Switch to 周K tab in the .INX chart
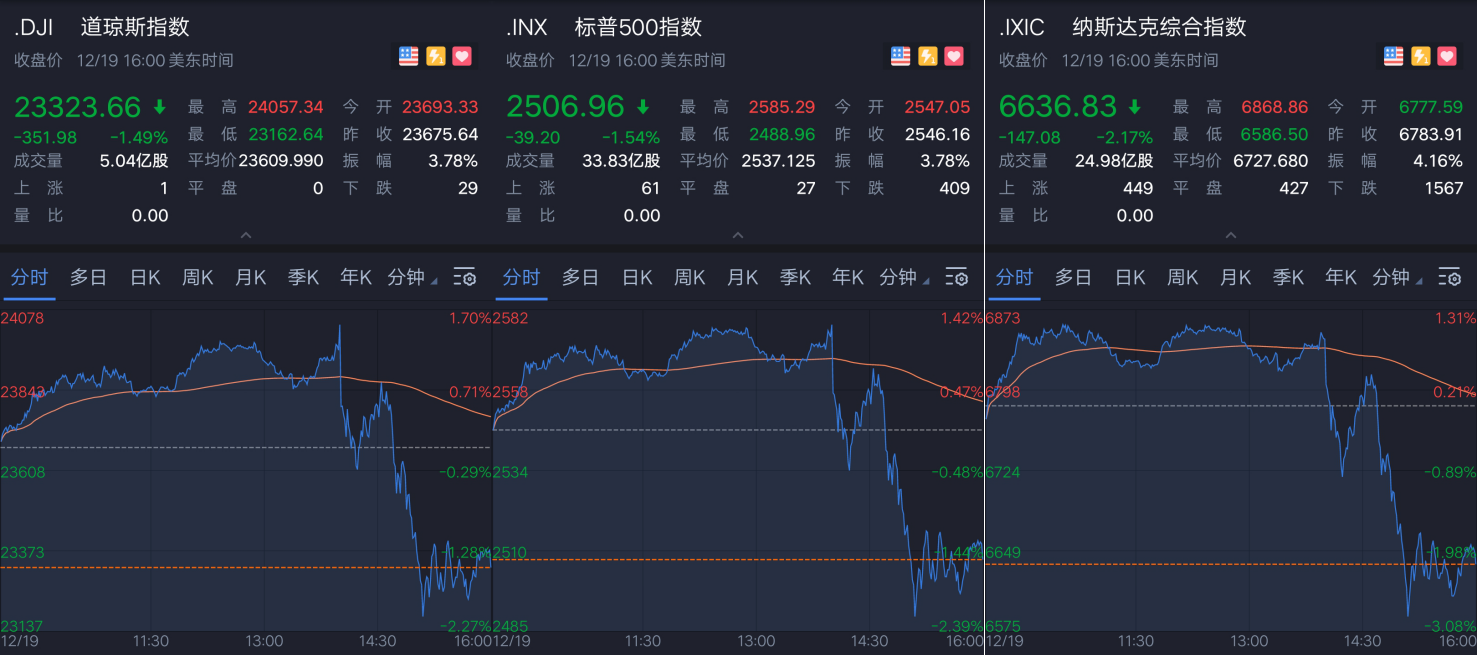The image size is (1478, 655). pos(689,277)
